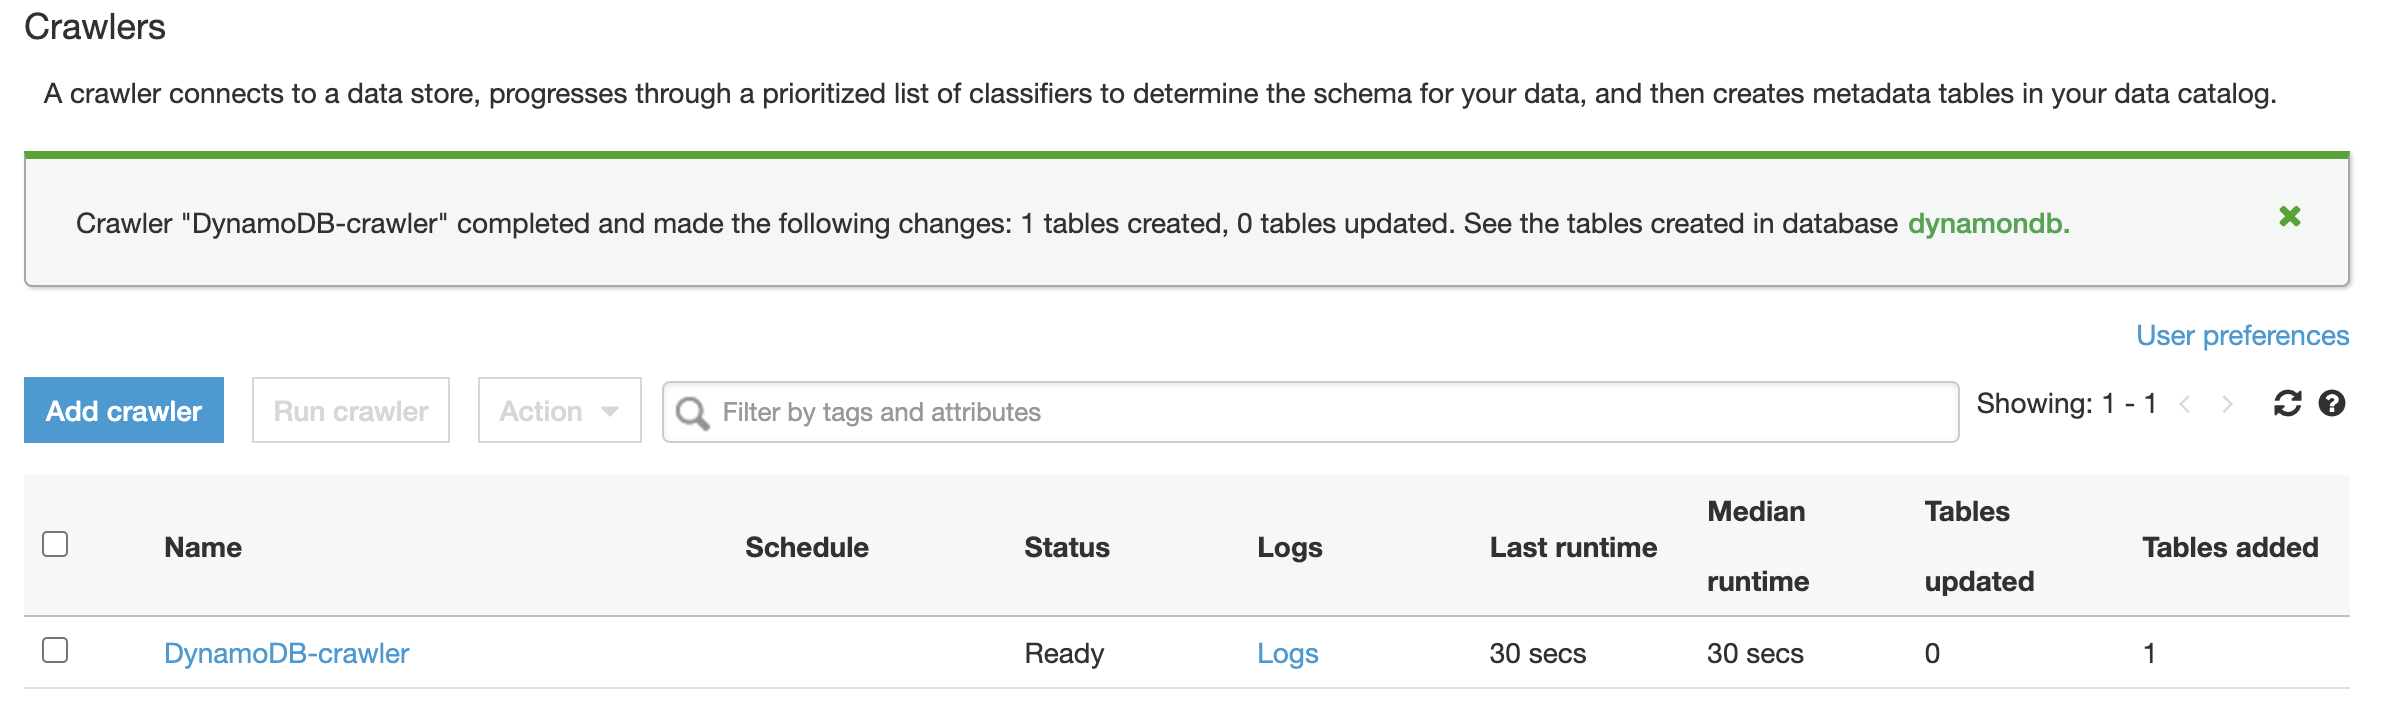Click the Add crawler button
This screenshot has height=728, width=2383.
[x=124, y=410]
